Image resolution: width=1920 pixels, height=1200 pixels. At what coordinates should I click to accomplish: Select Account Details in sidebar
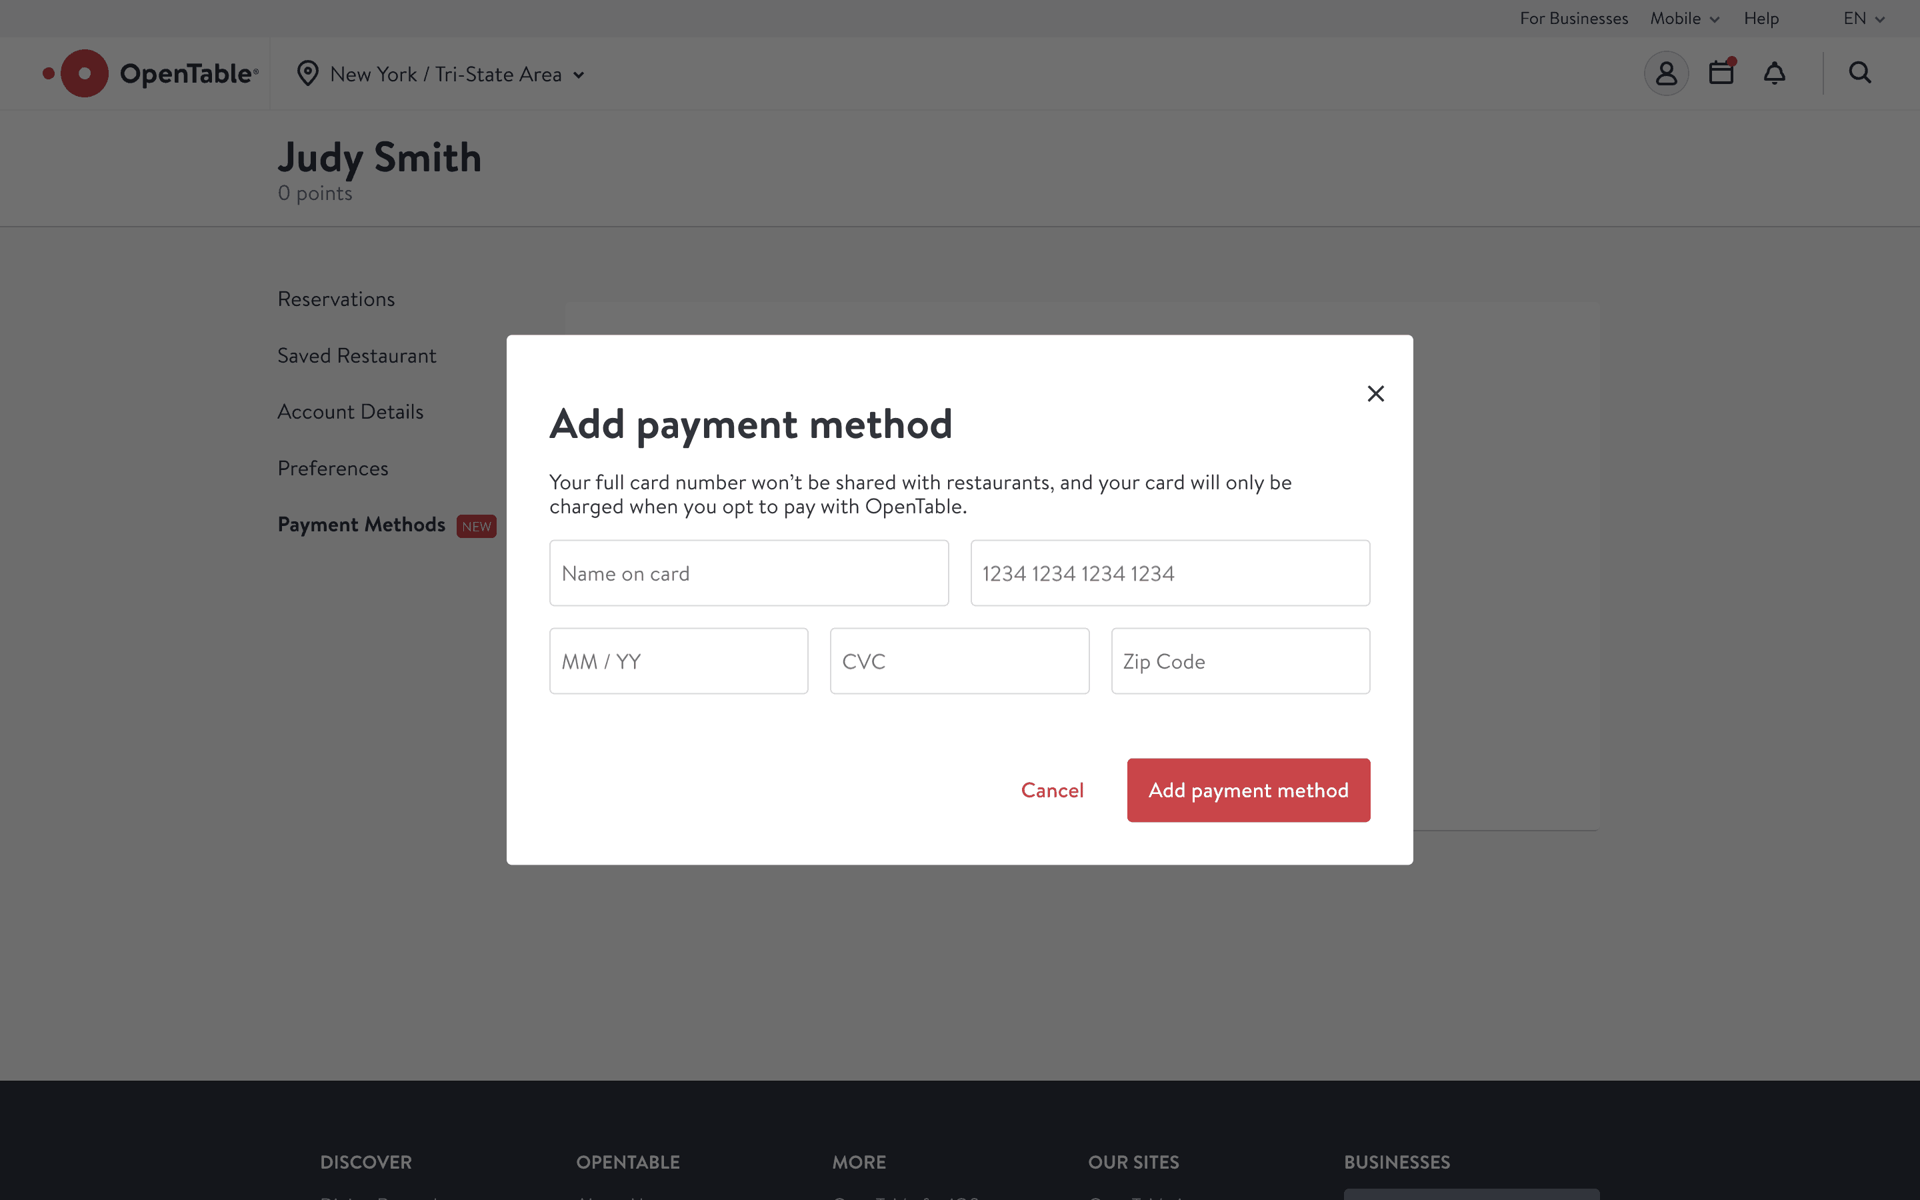pos(350,412)
